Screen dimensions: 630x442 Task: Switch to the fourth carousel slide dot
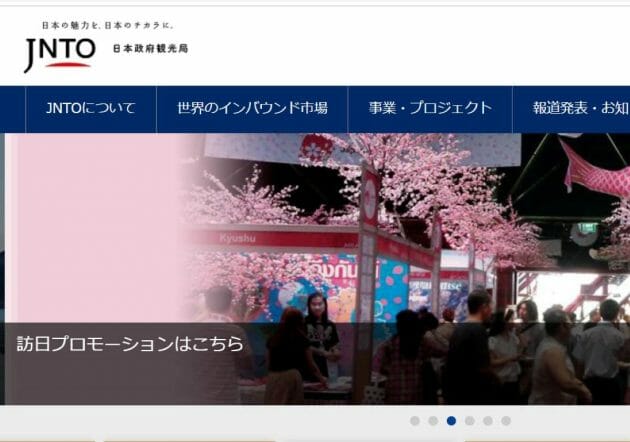(469, 421)
